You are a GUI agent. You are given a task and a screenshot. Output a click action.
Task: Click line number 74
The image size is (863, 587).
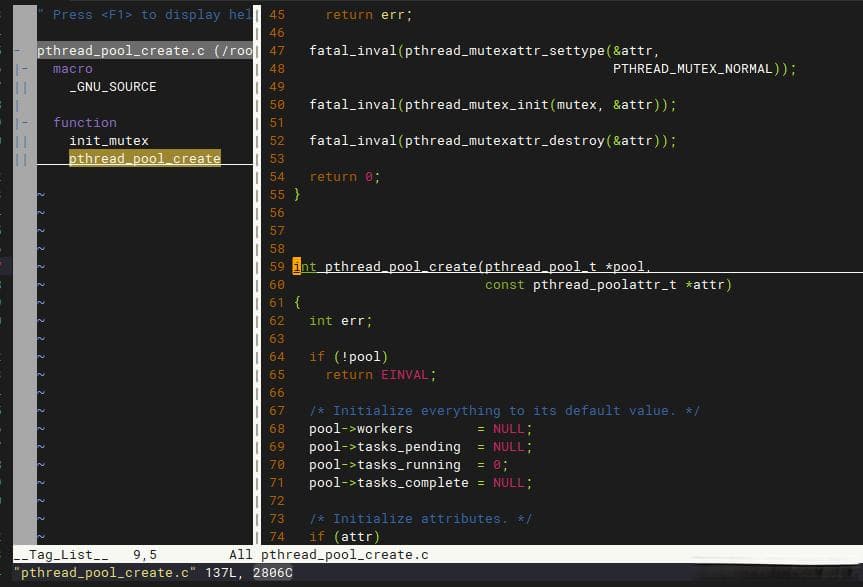(x=277, y=536)
